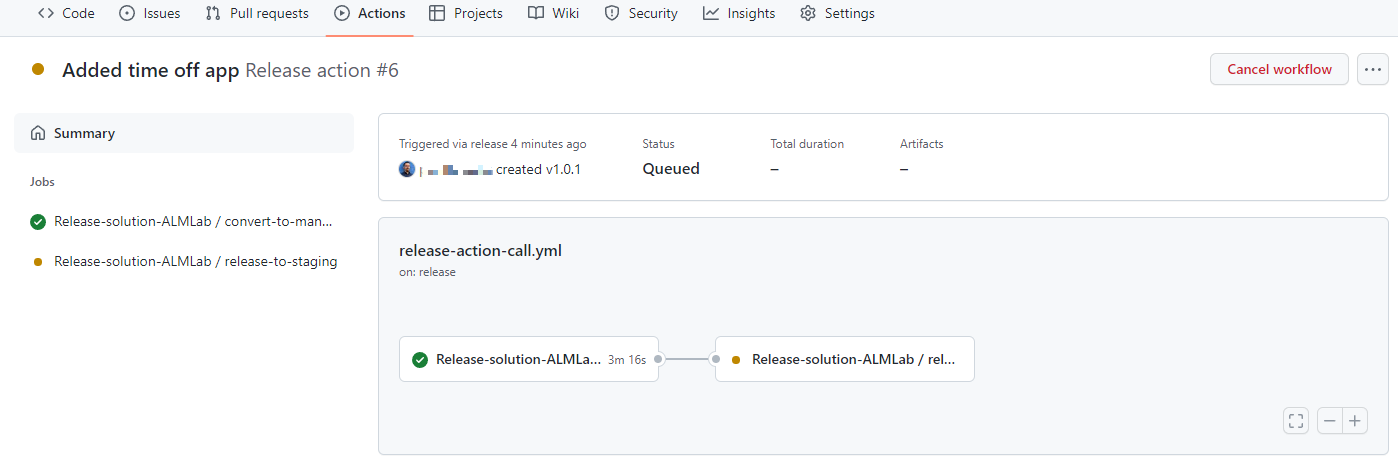
Task: Toggle fullscreen for the workflow graph
Action: (x=1296, y=421)
